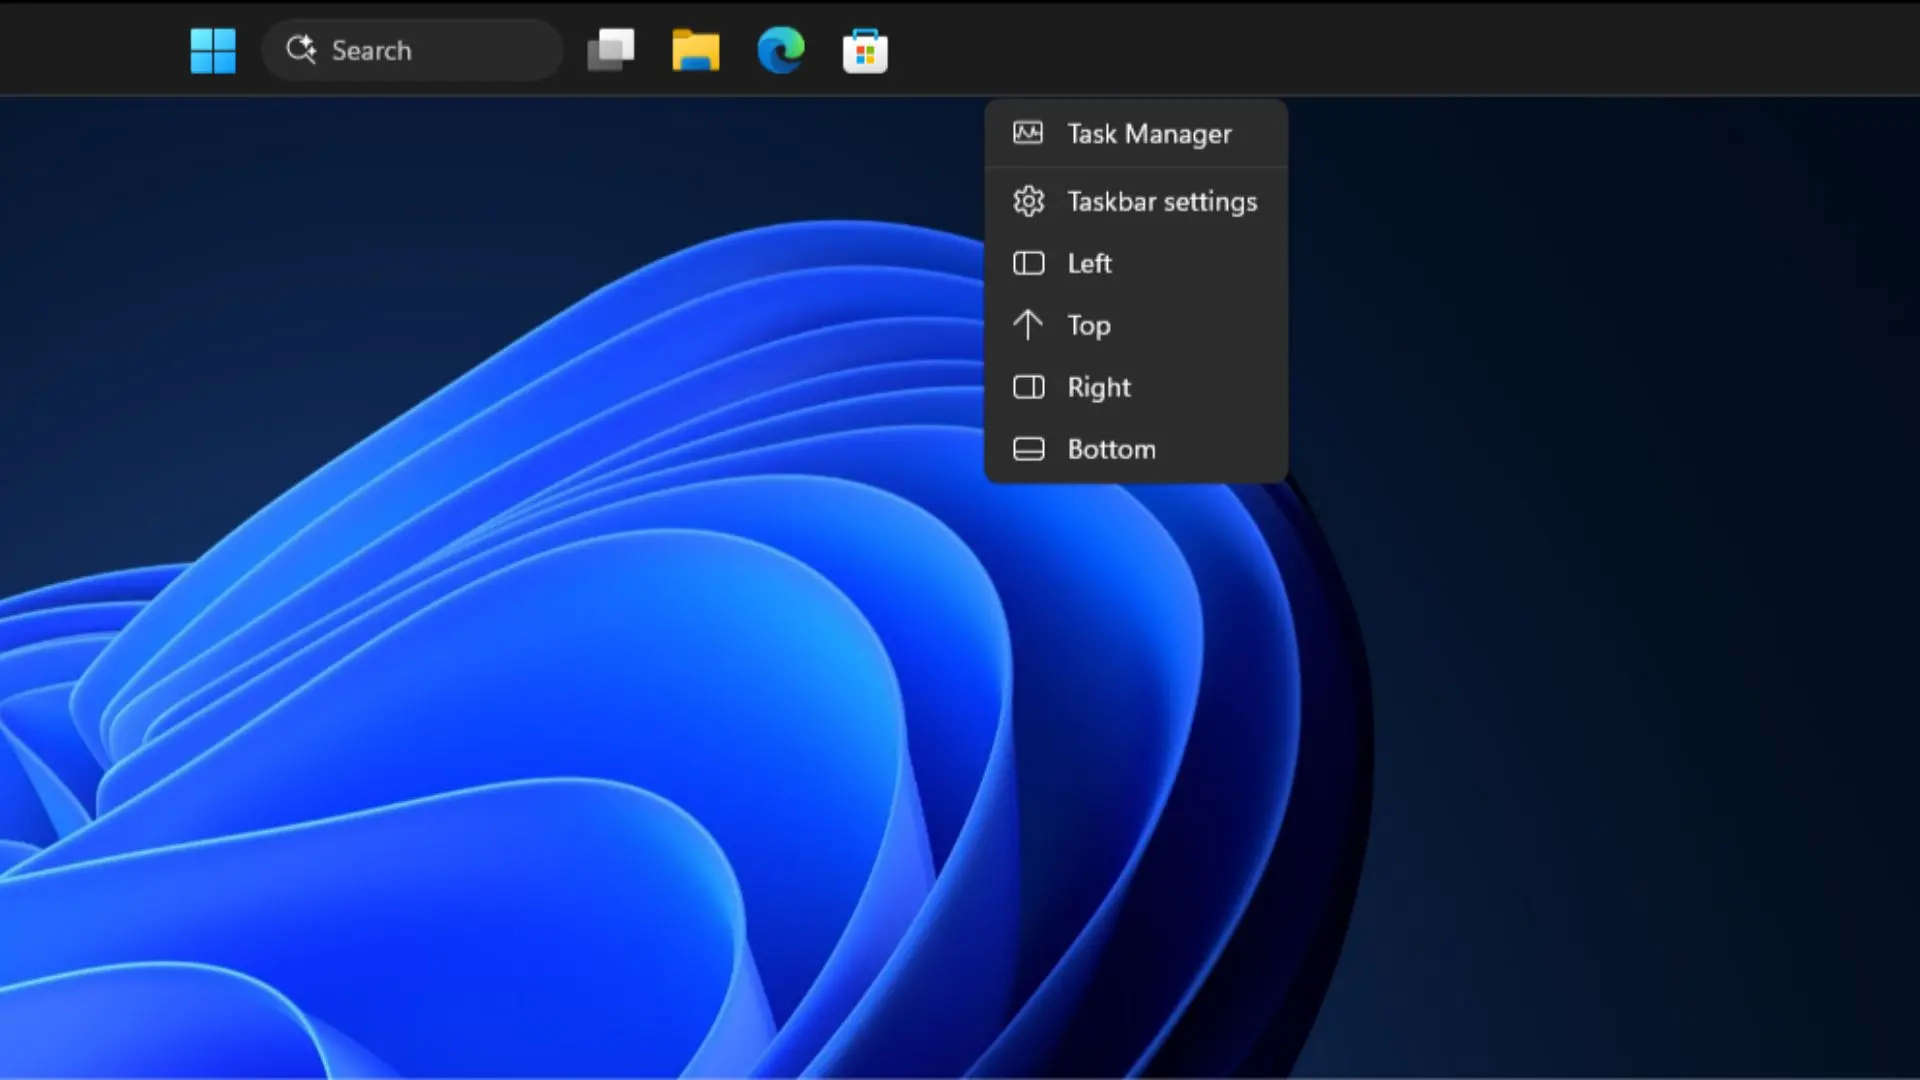Click the taskbar Search box
This screenshot has width=1920, height=1080.
[412, 50]
